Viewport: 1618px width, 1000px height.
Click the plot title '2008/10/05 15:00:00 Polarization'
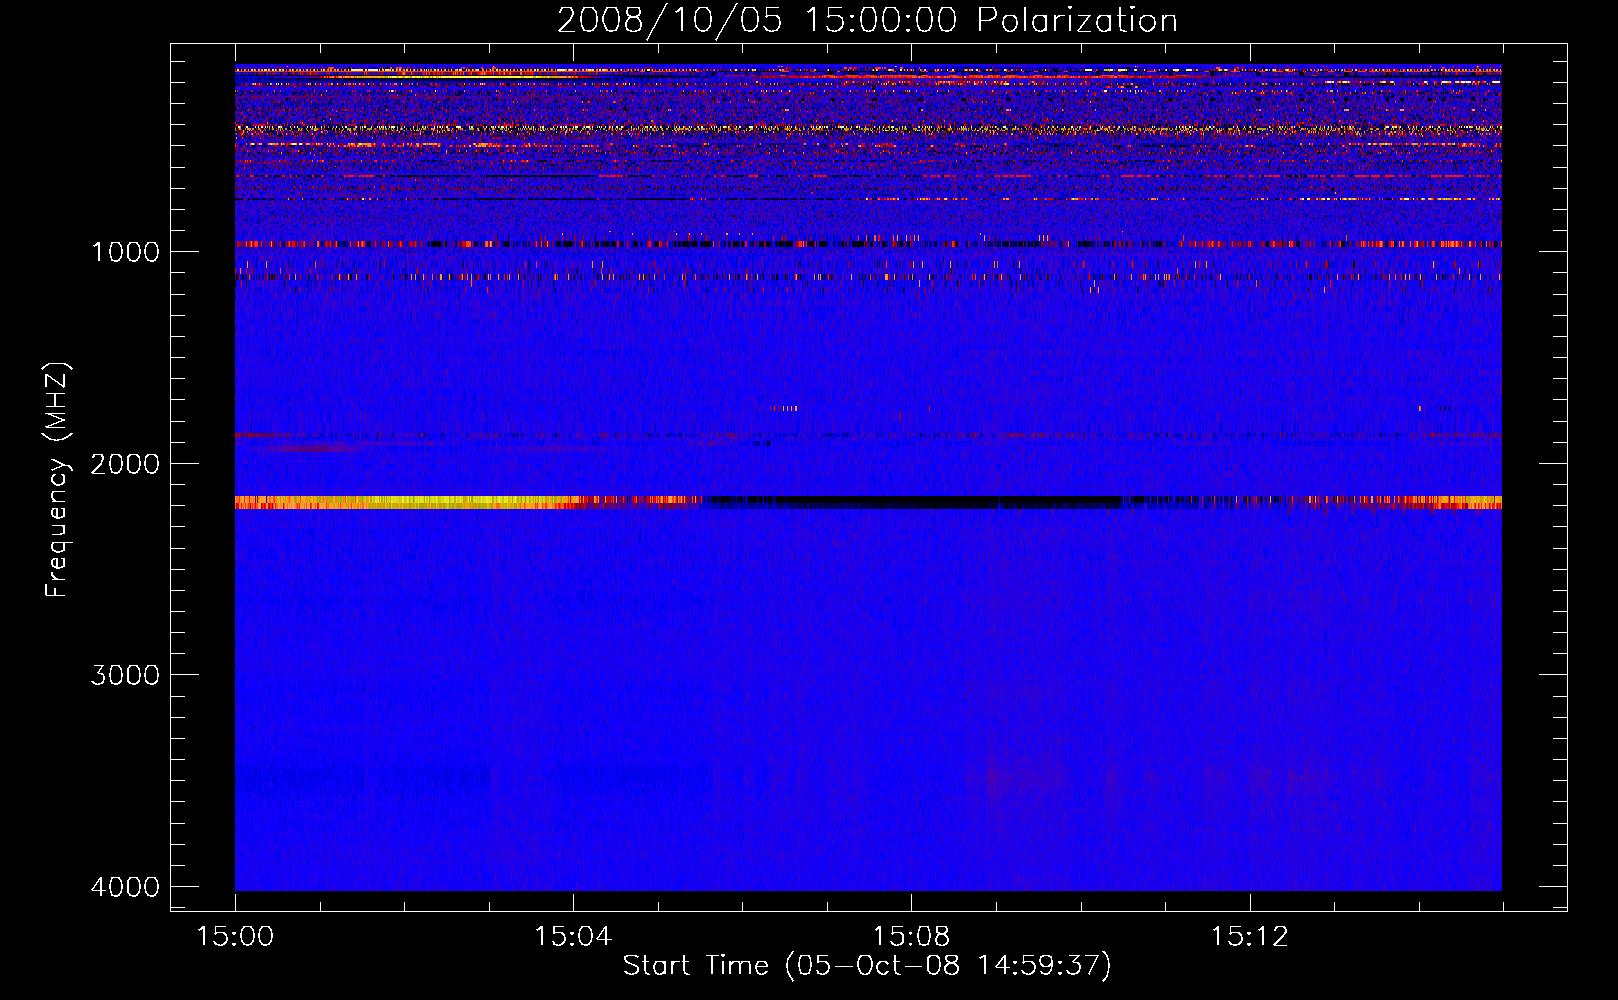867,20
